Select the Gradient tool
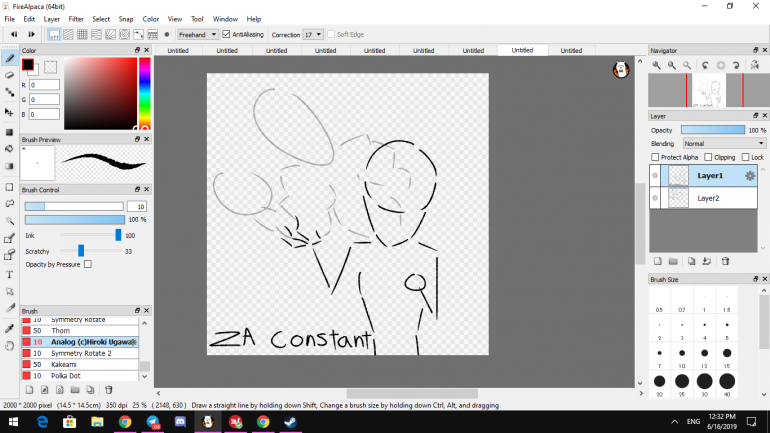 pos(9,166)
